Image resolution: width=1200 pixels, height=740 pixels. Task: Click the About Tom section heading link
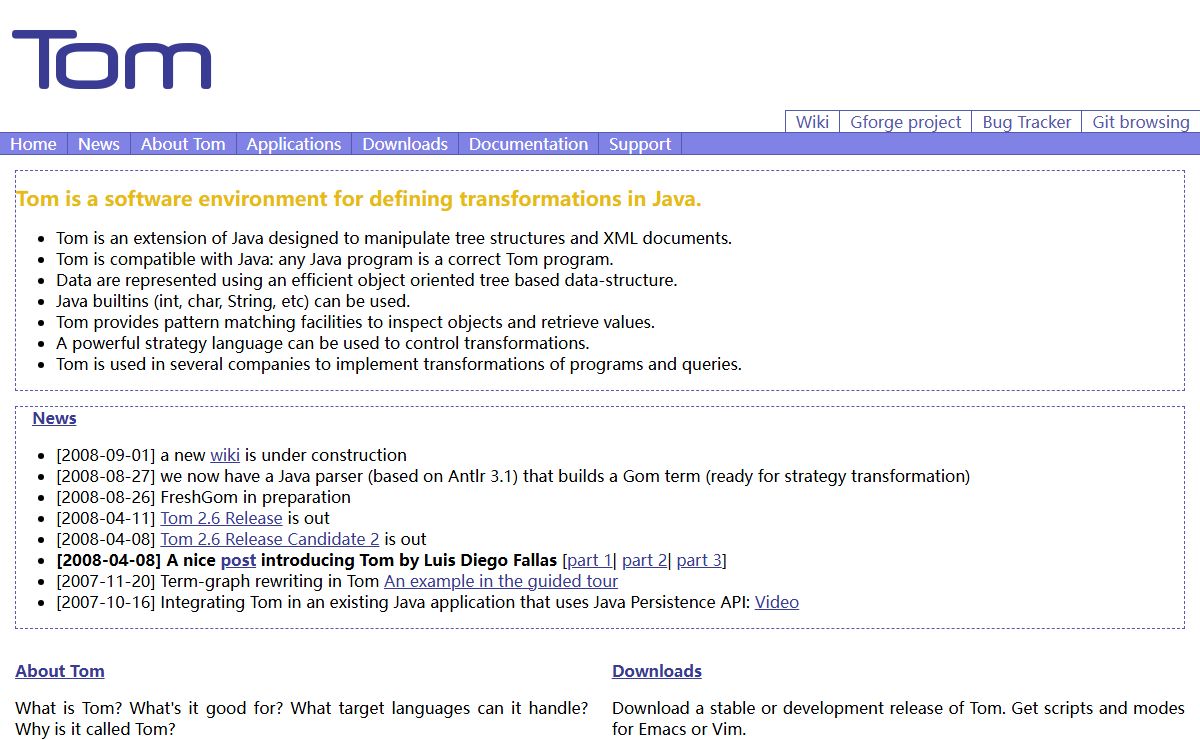click(60, 671)
